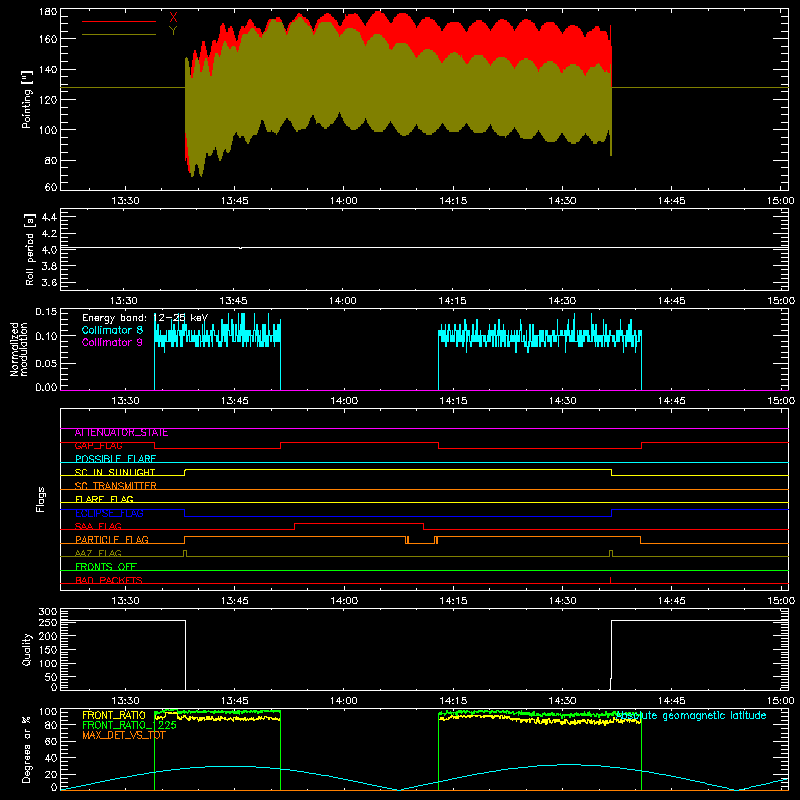Click the FRONTS_OFF flag label
This screenshot has width=800, height=800.
[106, 567]
